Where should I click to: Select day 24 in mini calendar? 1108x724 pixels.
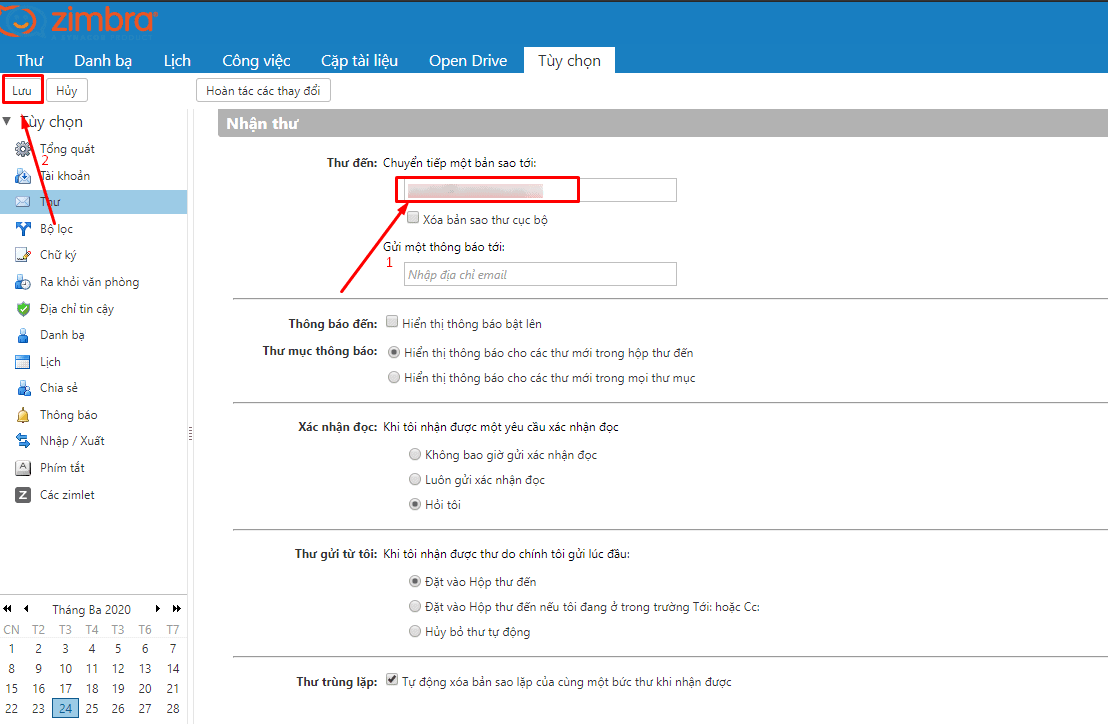(65, 708)
